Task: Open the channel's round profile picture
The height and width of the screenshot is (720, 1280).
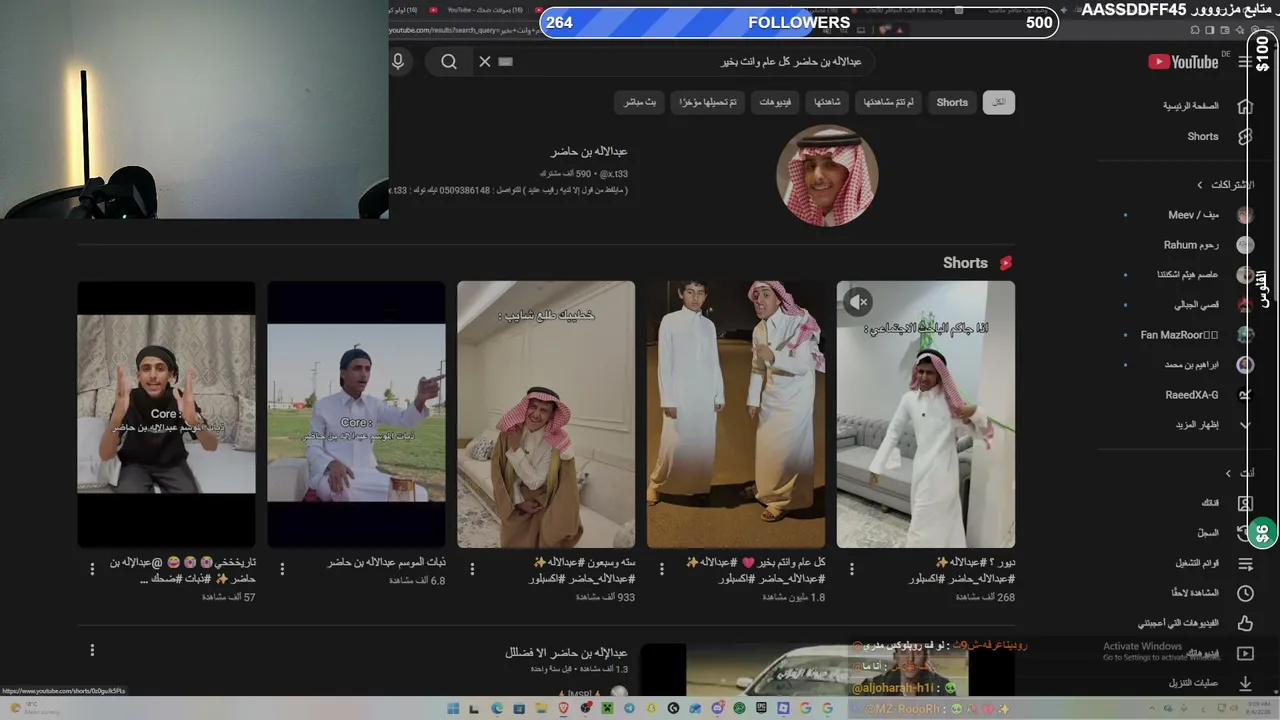Action: (827, 176)
